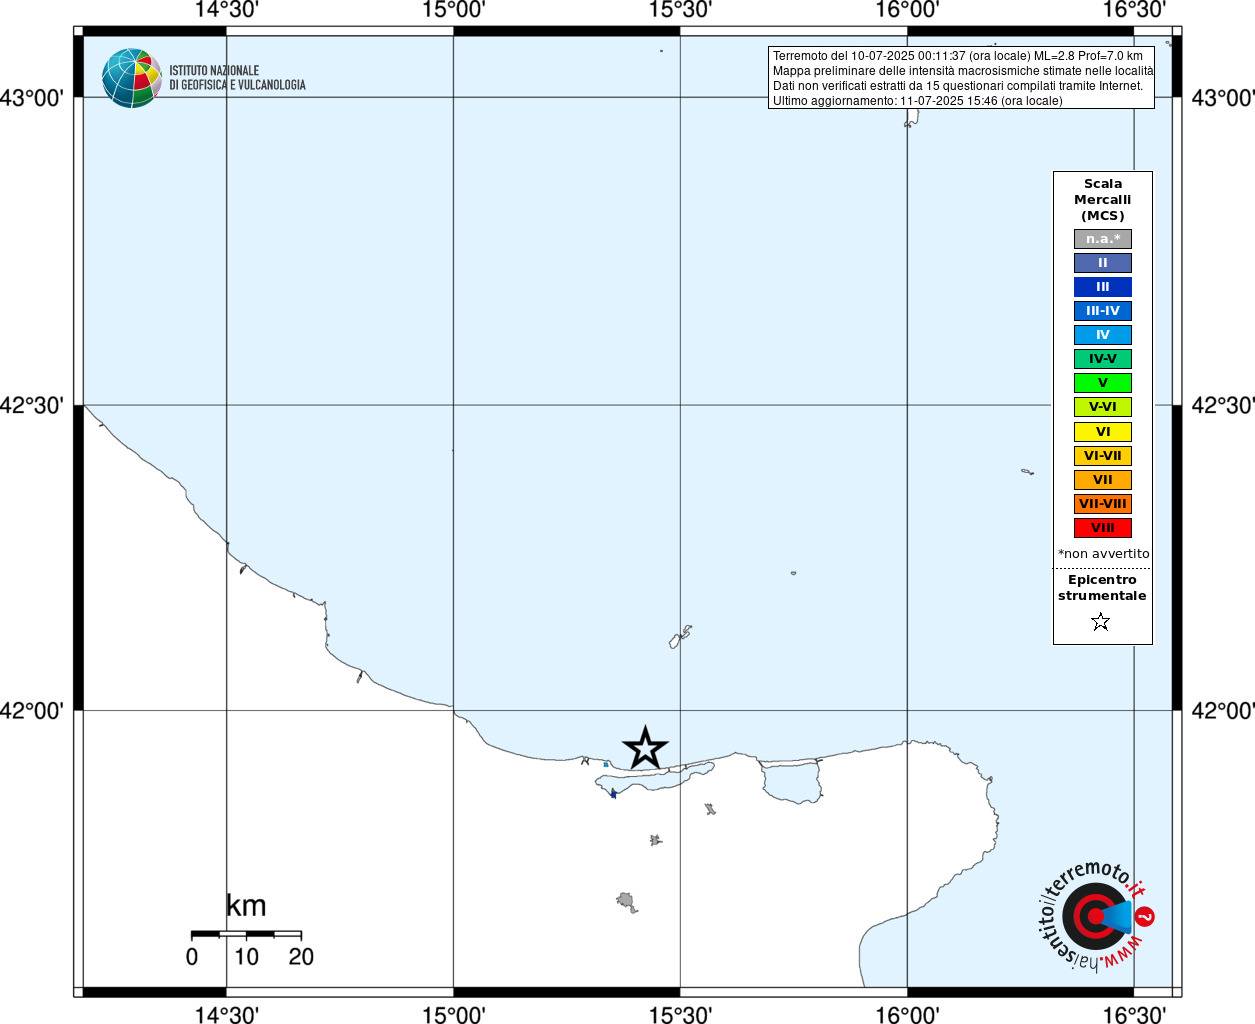1255x1024 pixels.
Task: Click the Istituto Nazionale di Geofisica text
Action: [x=237, y=78]
